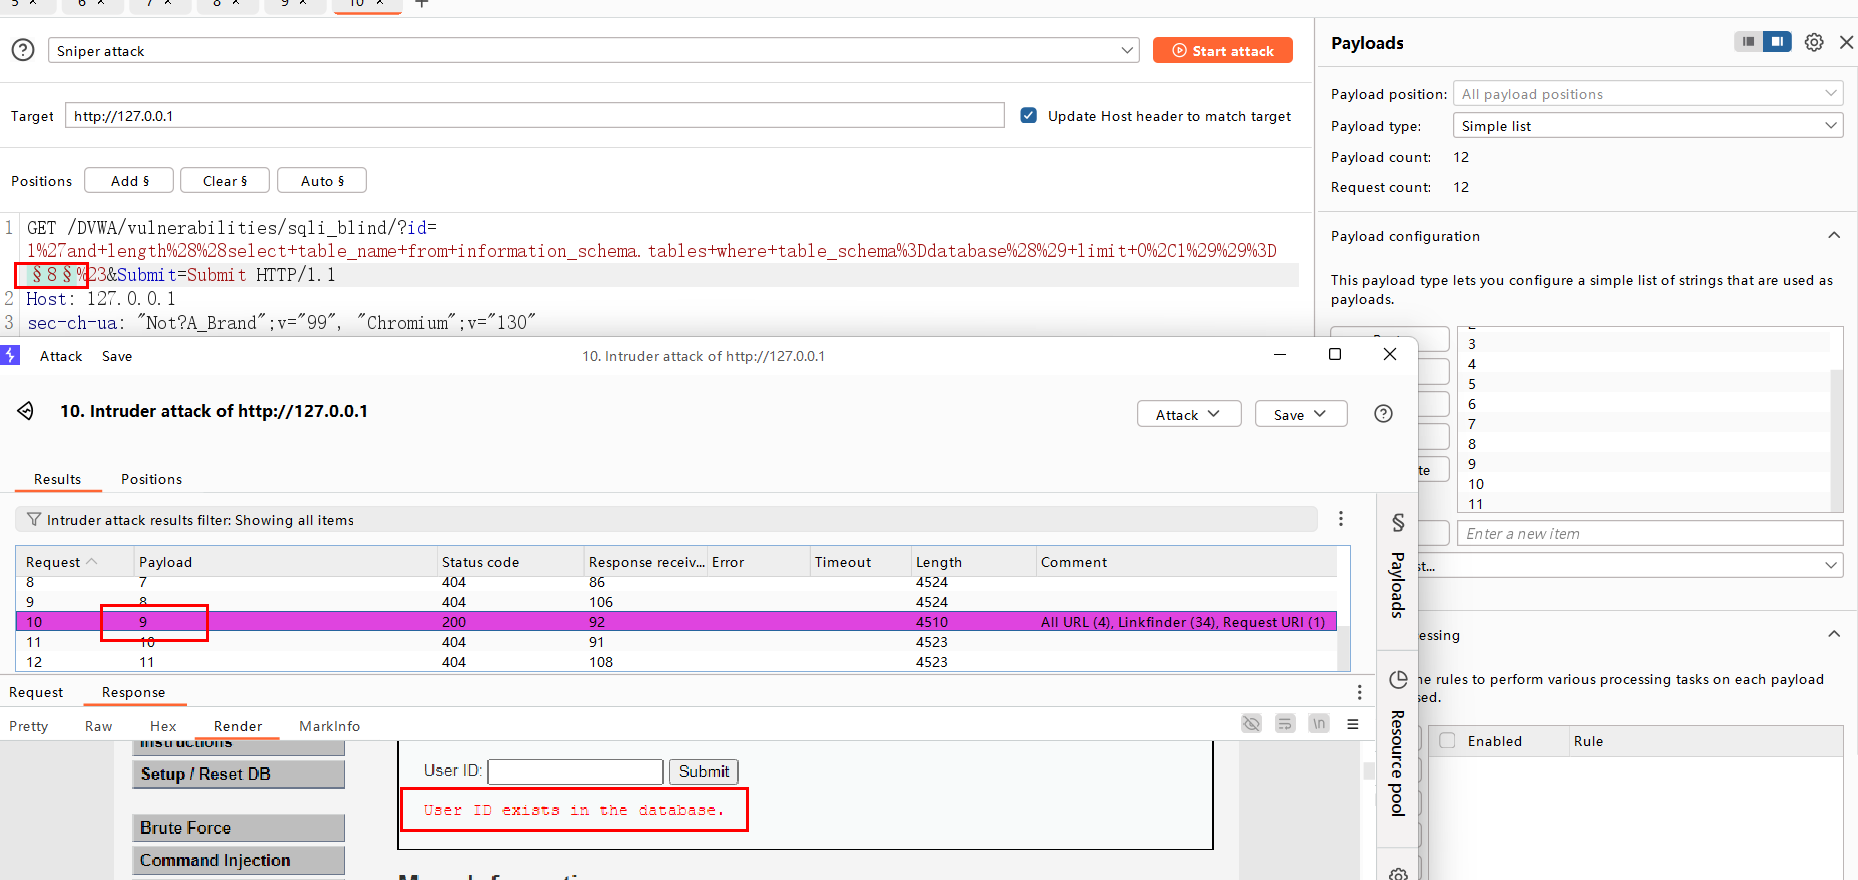Auto-place payload position markers
The height and width of the screenshot is (880, 1858).
point(322,180)
